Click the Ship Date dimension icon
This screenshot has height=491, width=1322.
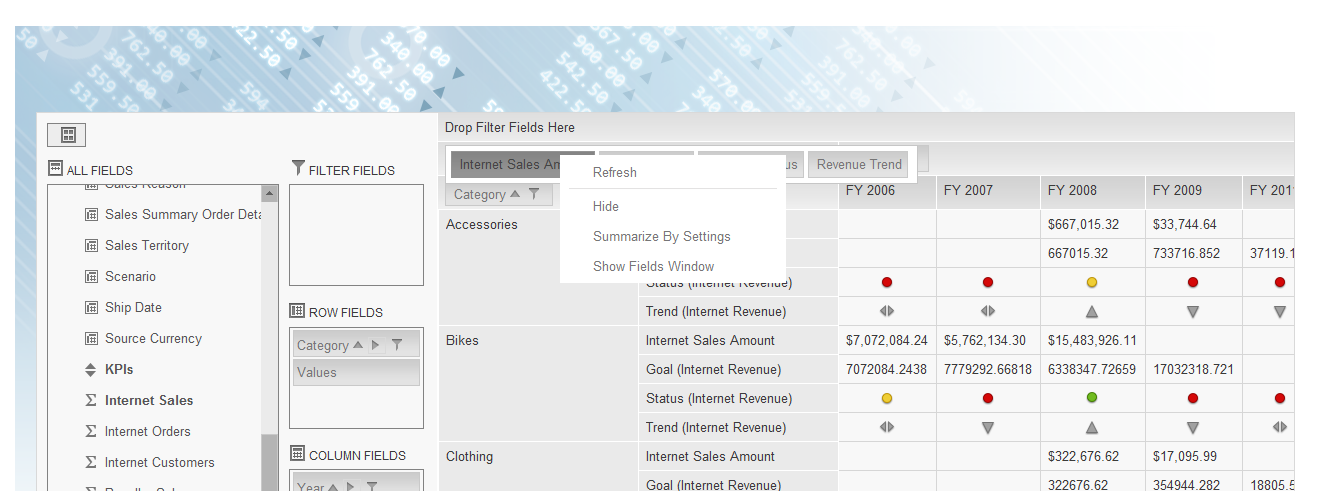[91, 307]
